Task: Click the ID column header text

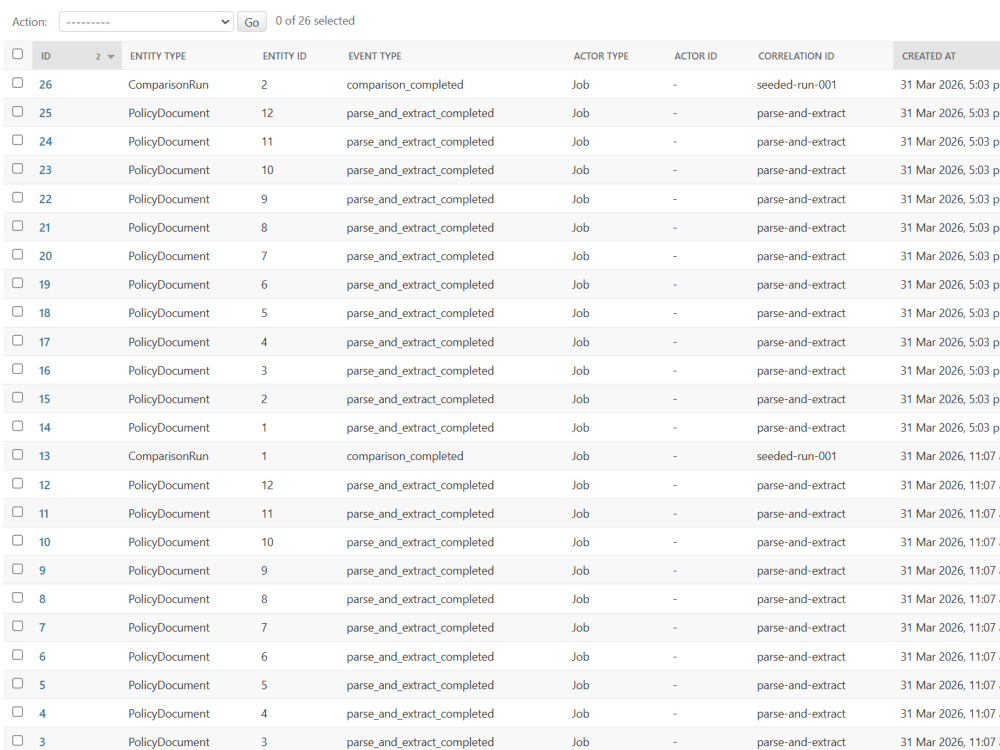Action: [x=45, y=56]
